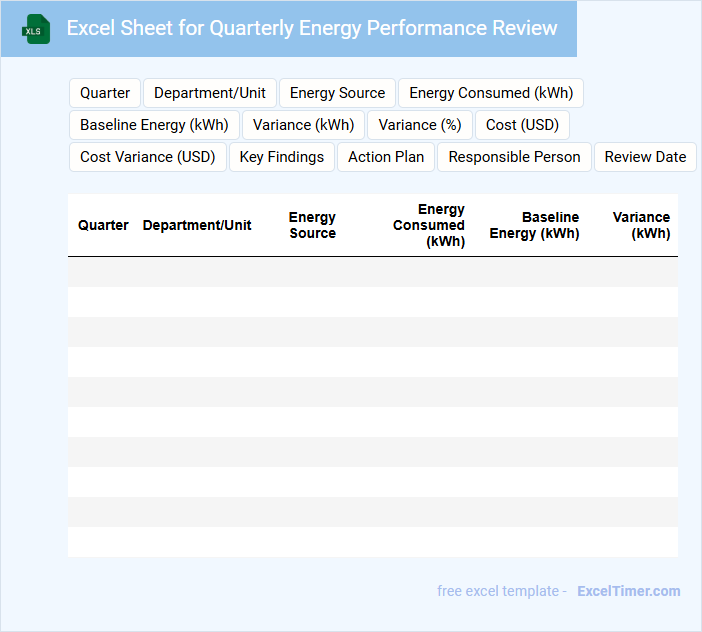
Task: Select the Energy Consumed (kWh) tag
Action: tap(491, 93)
